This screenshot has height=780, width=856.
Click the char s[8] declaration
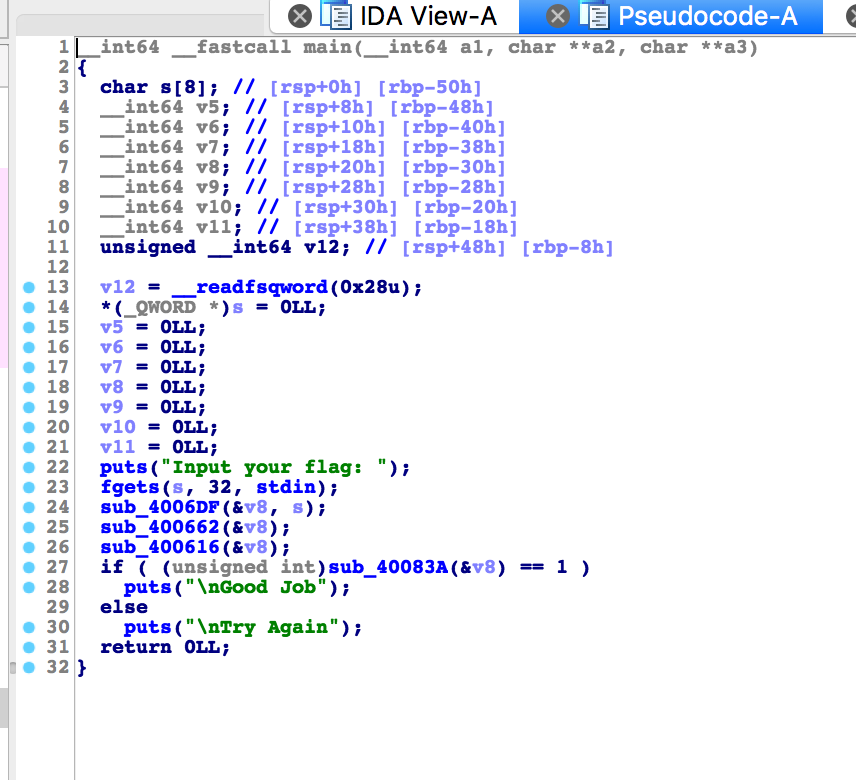point(159,87)
